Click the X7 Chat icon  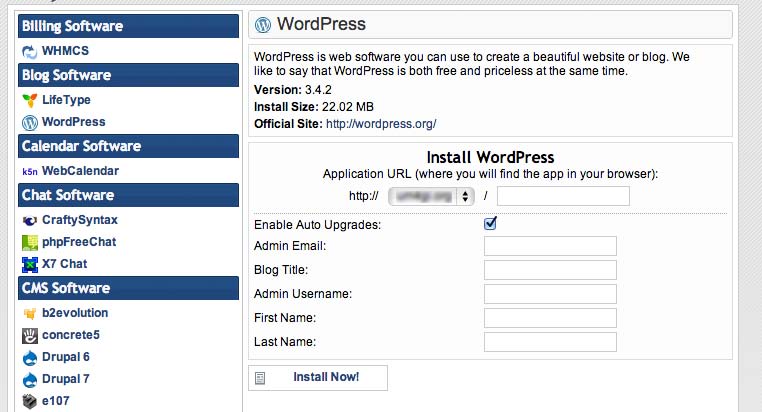[x=30, y=264]
